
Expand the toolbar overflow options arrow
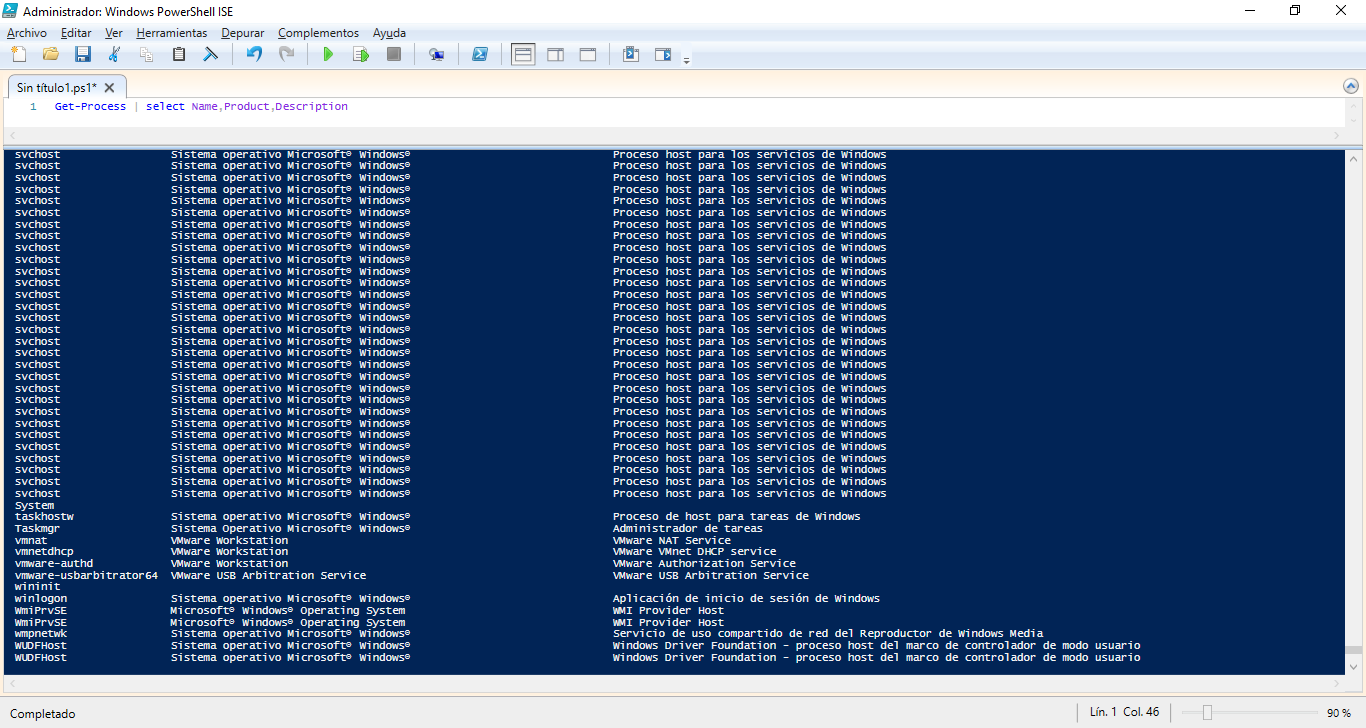[x=686, y=61]
